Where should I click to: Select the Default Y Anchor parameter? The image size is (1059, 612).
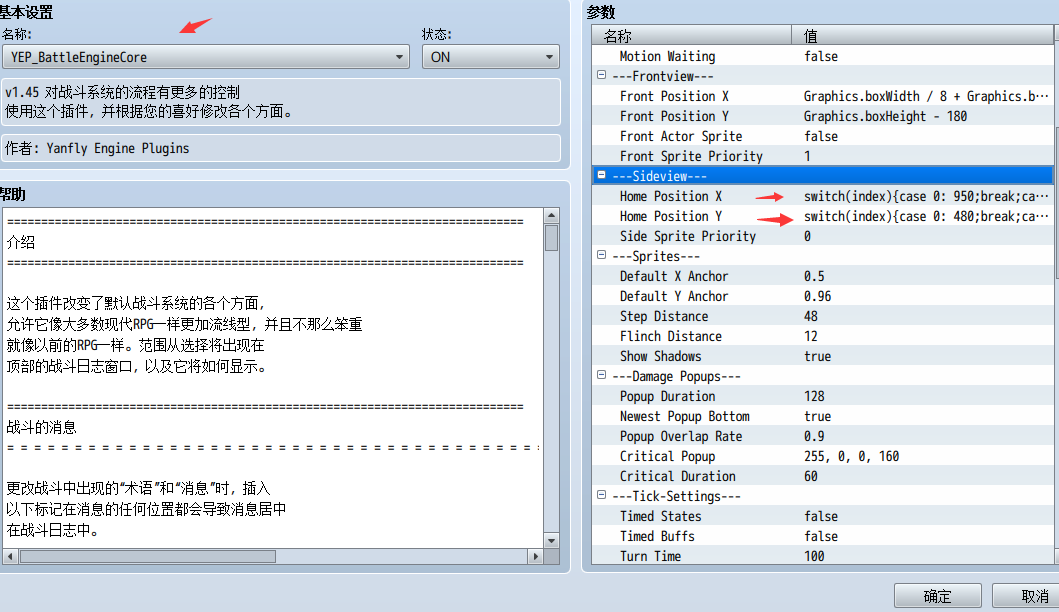pos(823,296)
